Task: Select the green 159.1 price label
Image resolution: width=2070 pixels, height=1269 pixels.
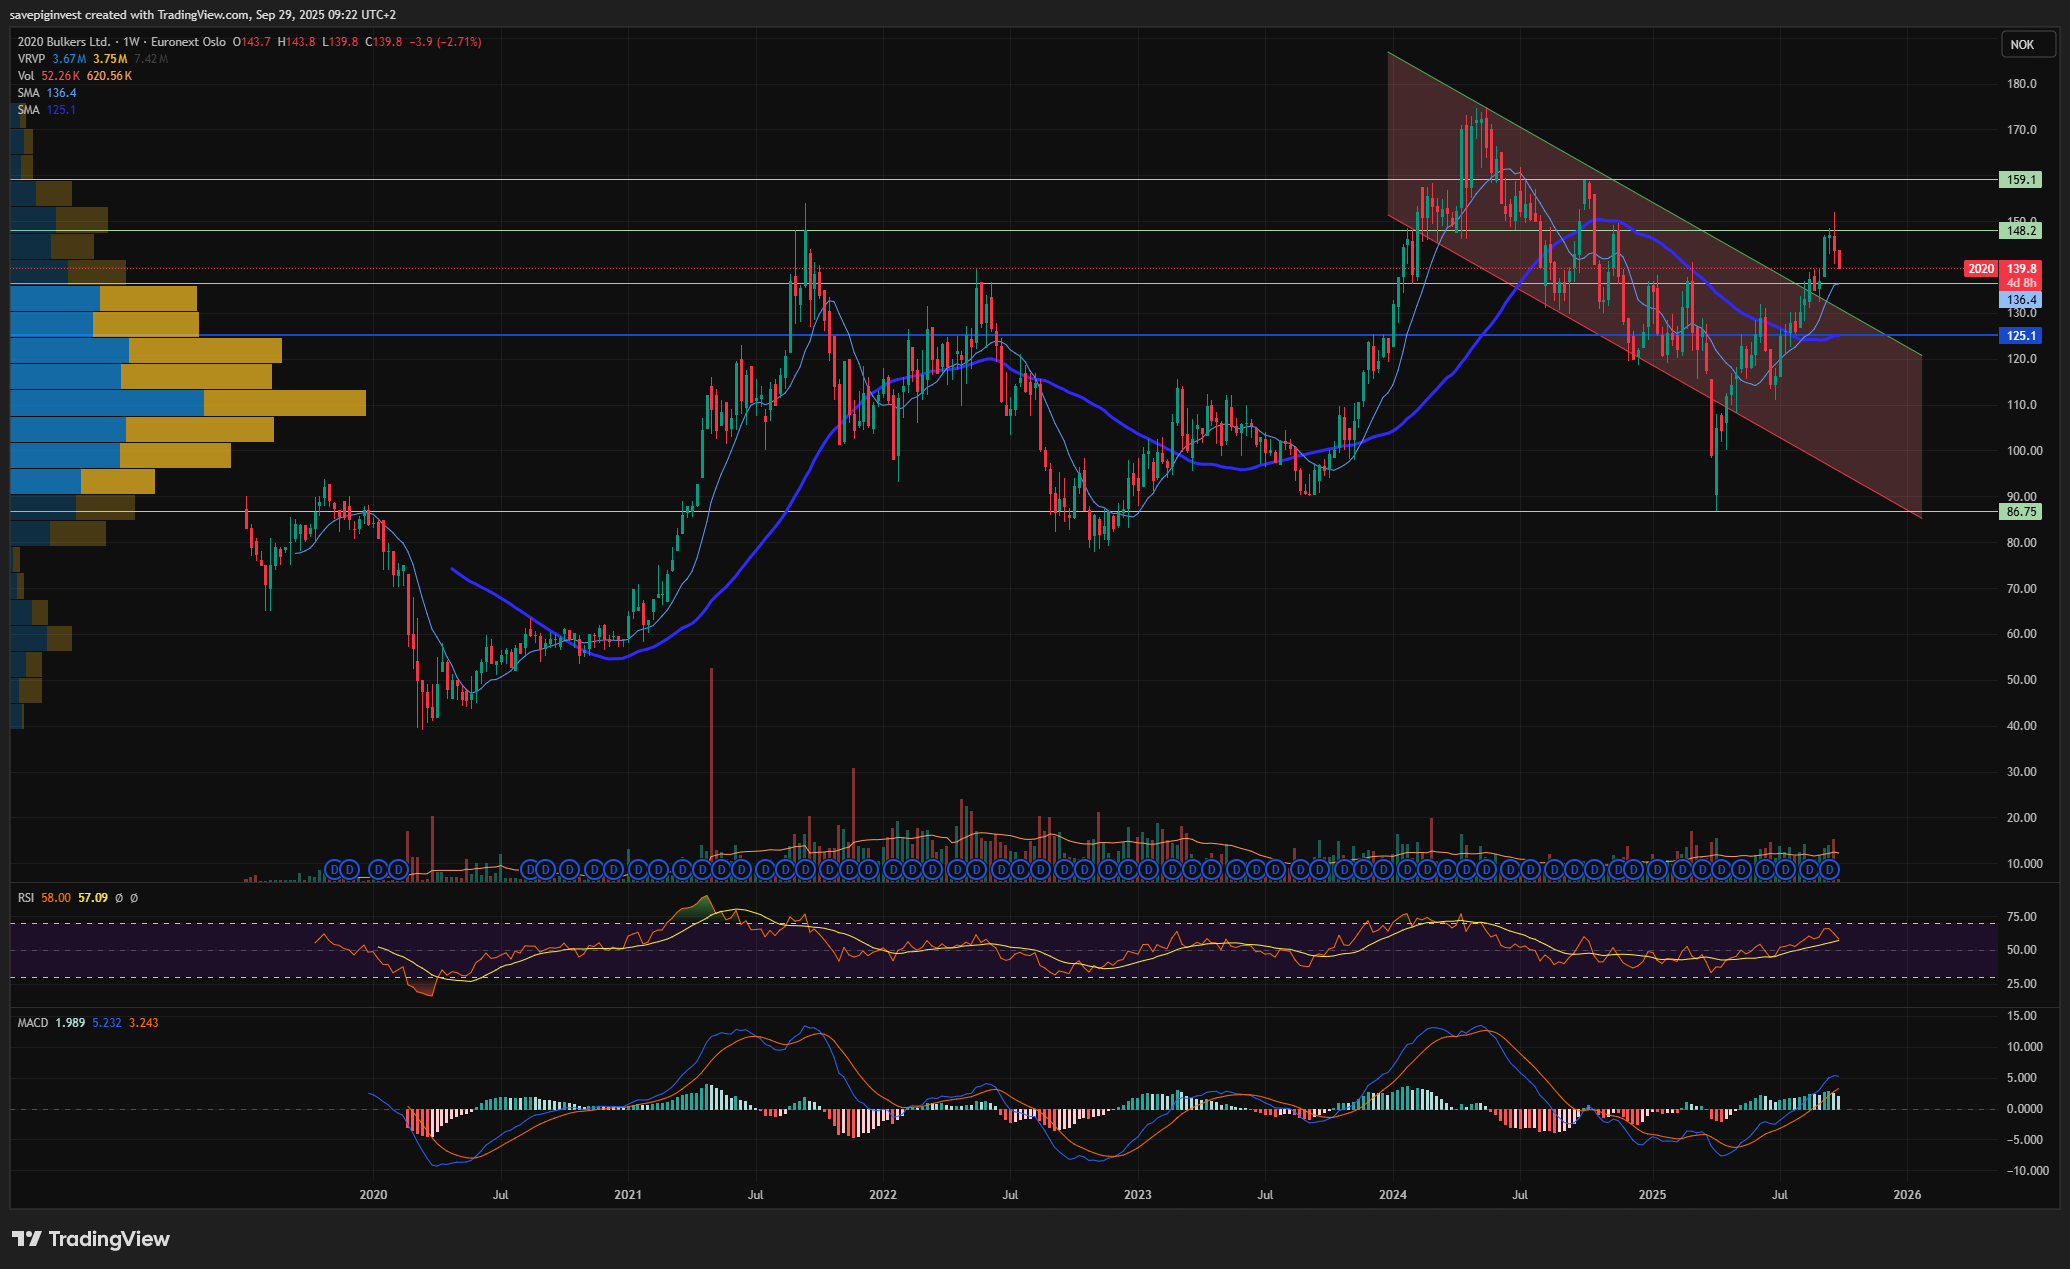Action: (2021, 180)
